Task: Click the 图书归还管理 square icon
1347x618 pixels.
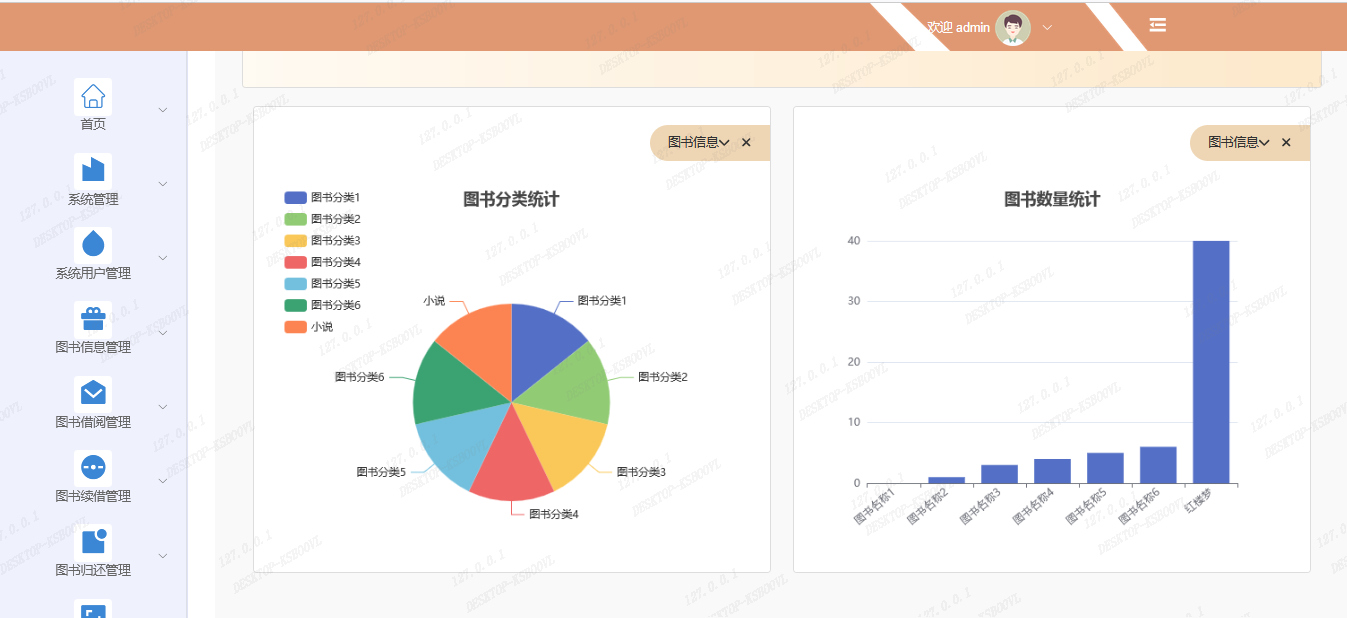Action: pos(93,541)
